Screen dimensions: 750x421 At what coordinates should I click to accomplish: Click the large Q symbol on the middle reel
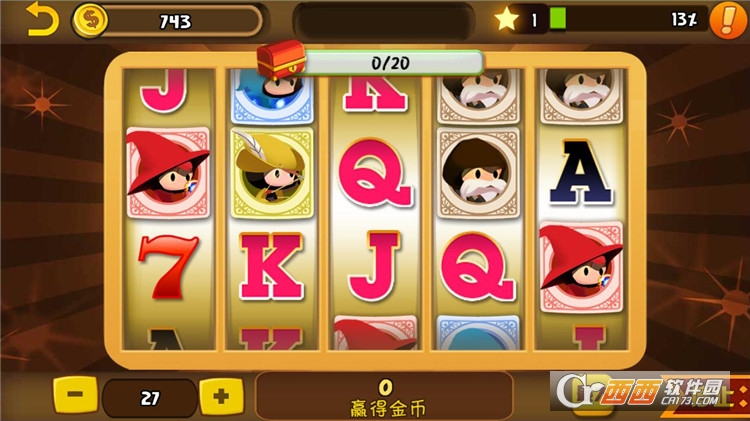[375, 173]
